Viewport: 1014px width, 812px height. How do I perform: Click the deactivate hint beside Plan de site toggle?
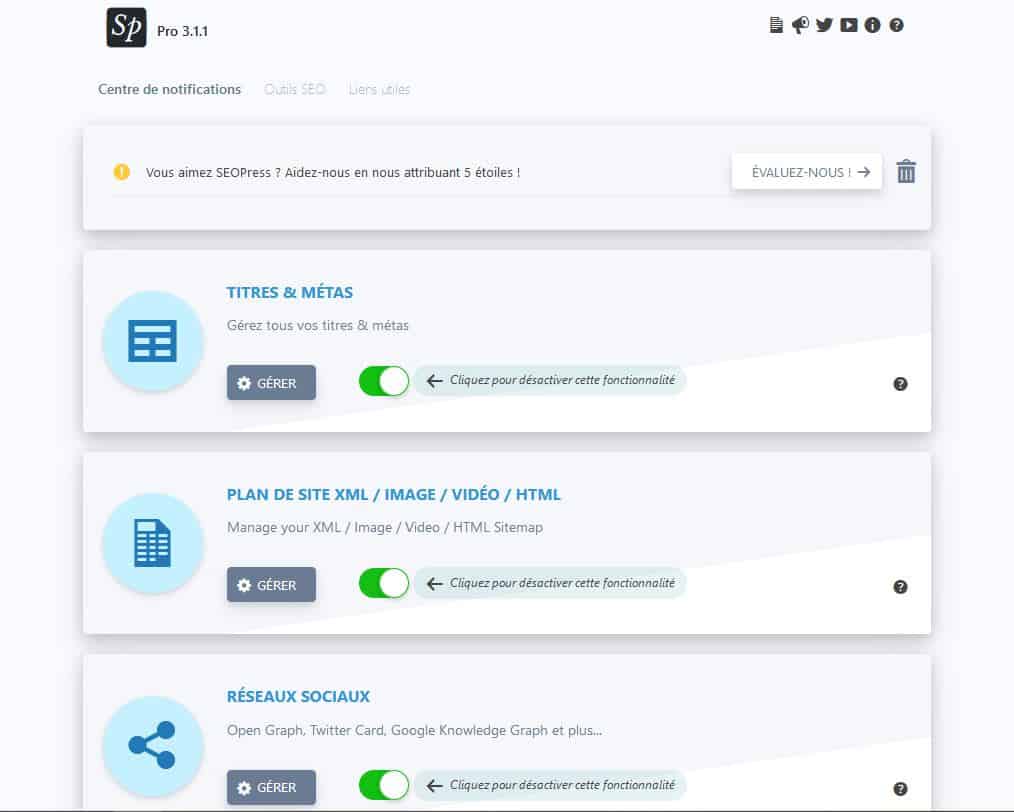[550, 582]
